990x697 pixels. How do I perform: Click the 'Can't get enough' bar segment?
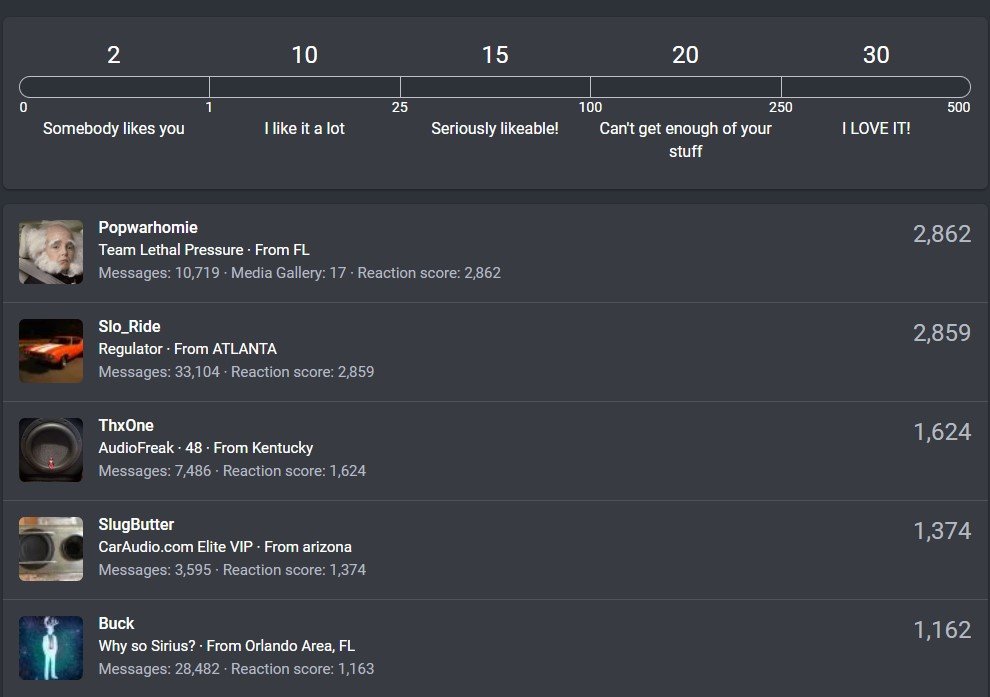tap(686, 87)
